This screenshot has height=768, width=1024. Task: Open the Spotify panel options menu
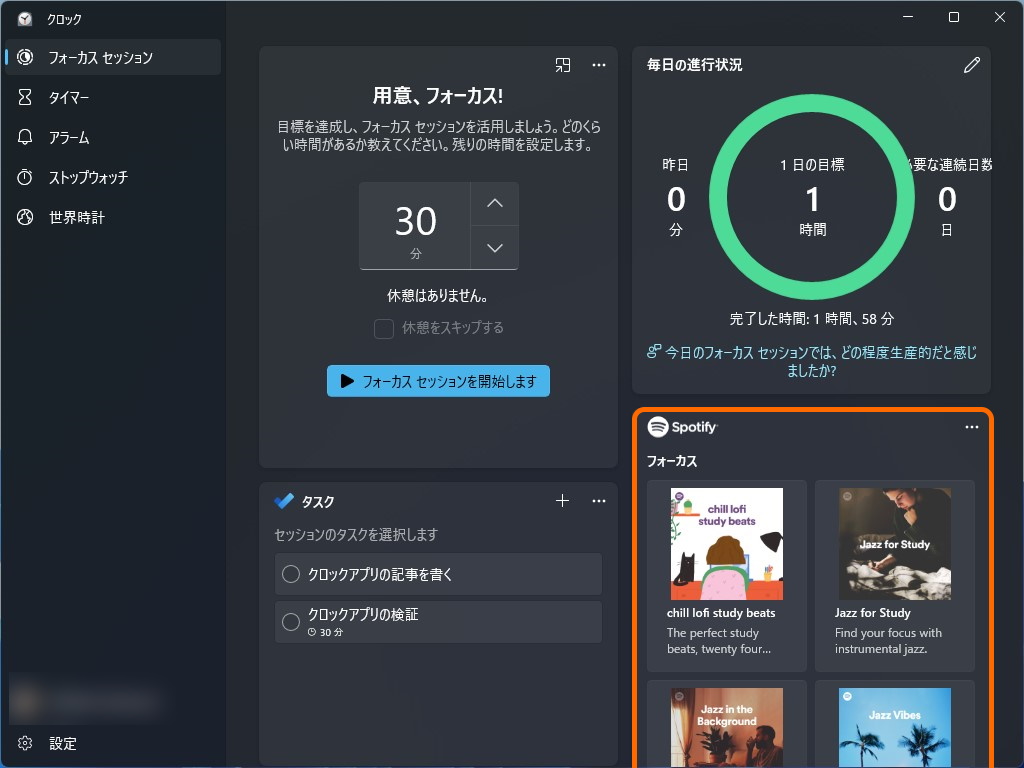(x=971, y=426)
